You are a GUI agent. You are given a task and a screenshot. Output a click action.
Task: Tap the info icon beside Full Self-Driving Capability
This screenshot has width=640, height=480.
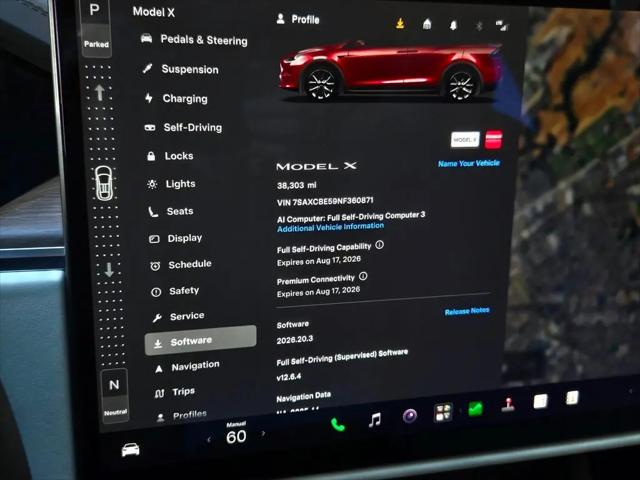379,245
